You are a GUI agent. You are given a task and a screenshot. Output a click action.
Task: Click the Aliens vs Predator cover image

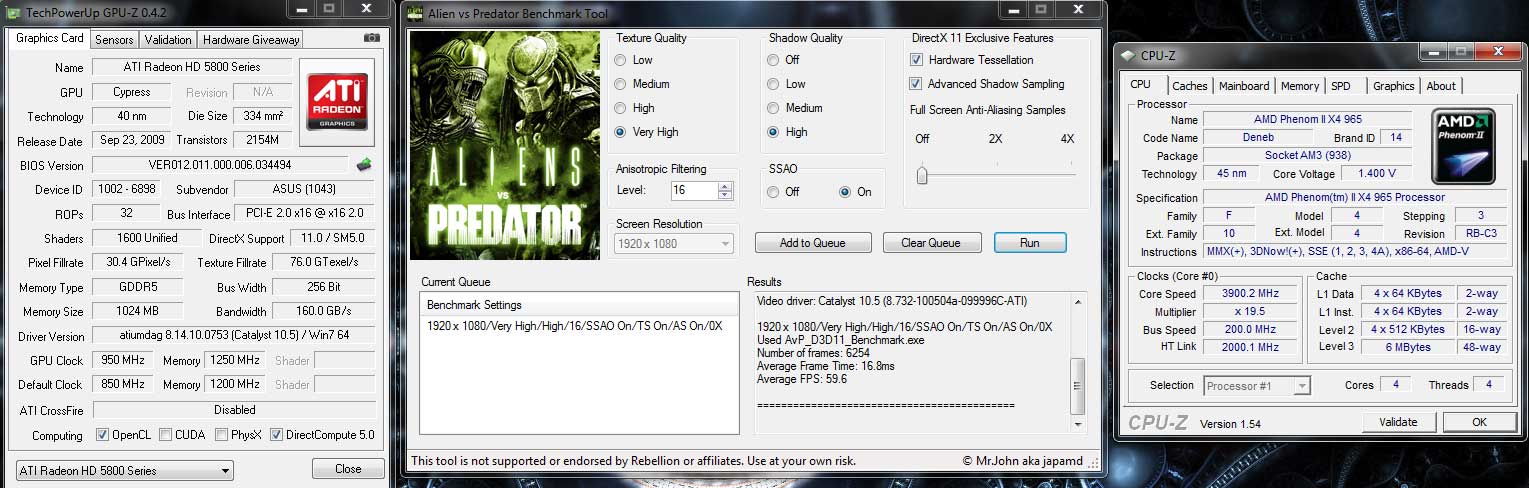tap(505, 146)
